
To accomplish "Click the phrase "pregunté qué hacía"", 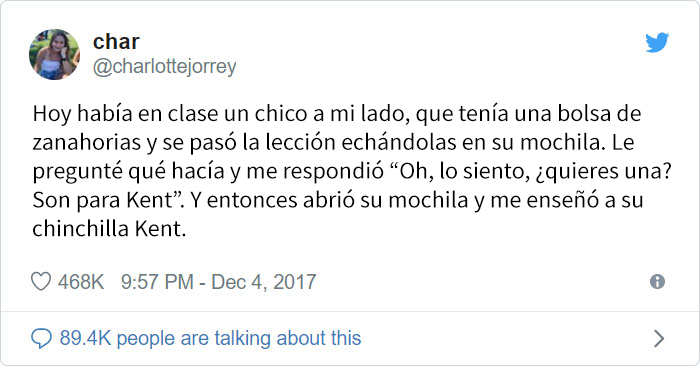I will pyautogui.click(x=128, y=172).
